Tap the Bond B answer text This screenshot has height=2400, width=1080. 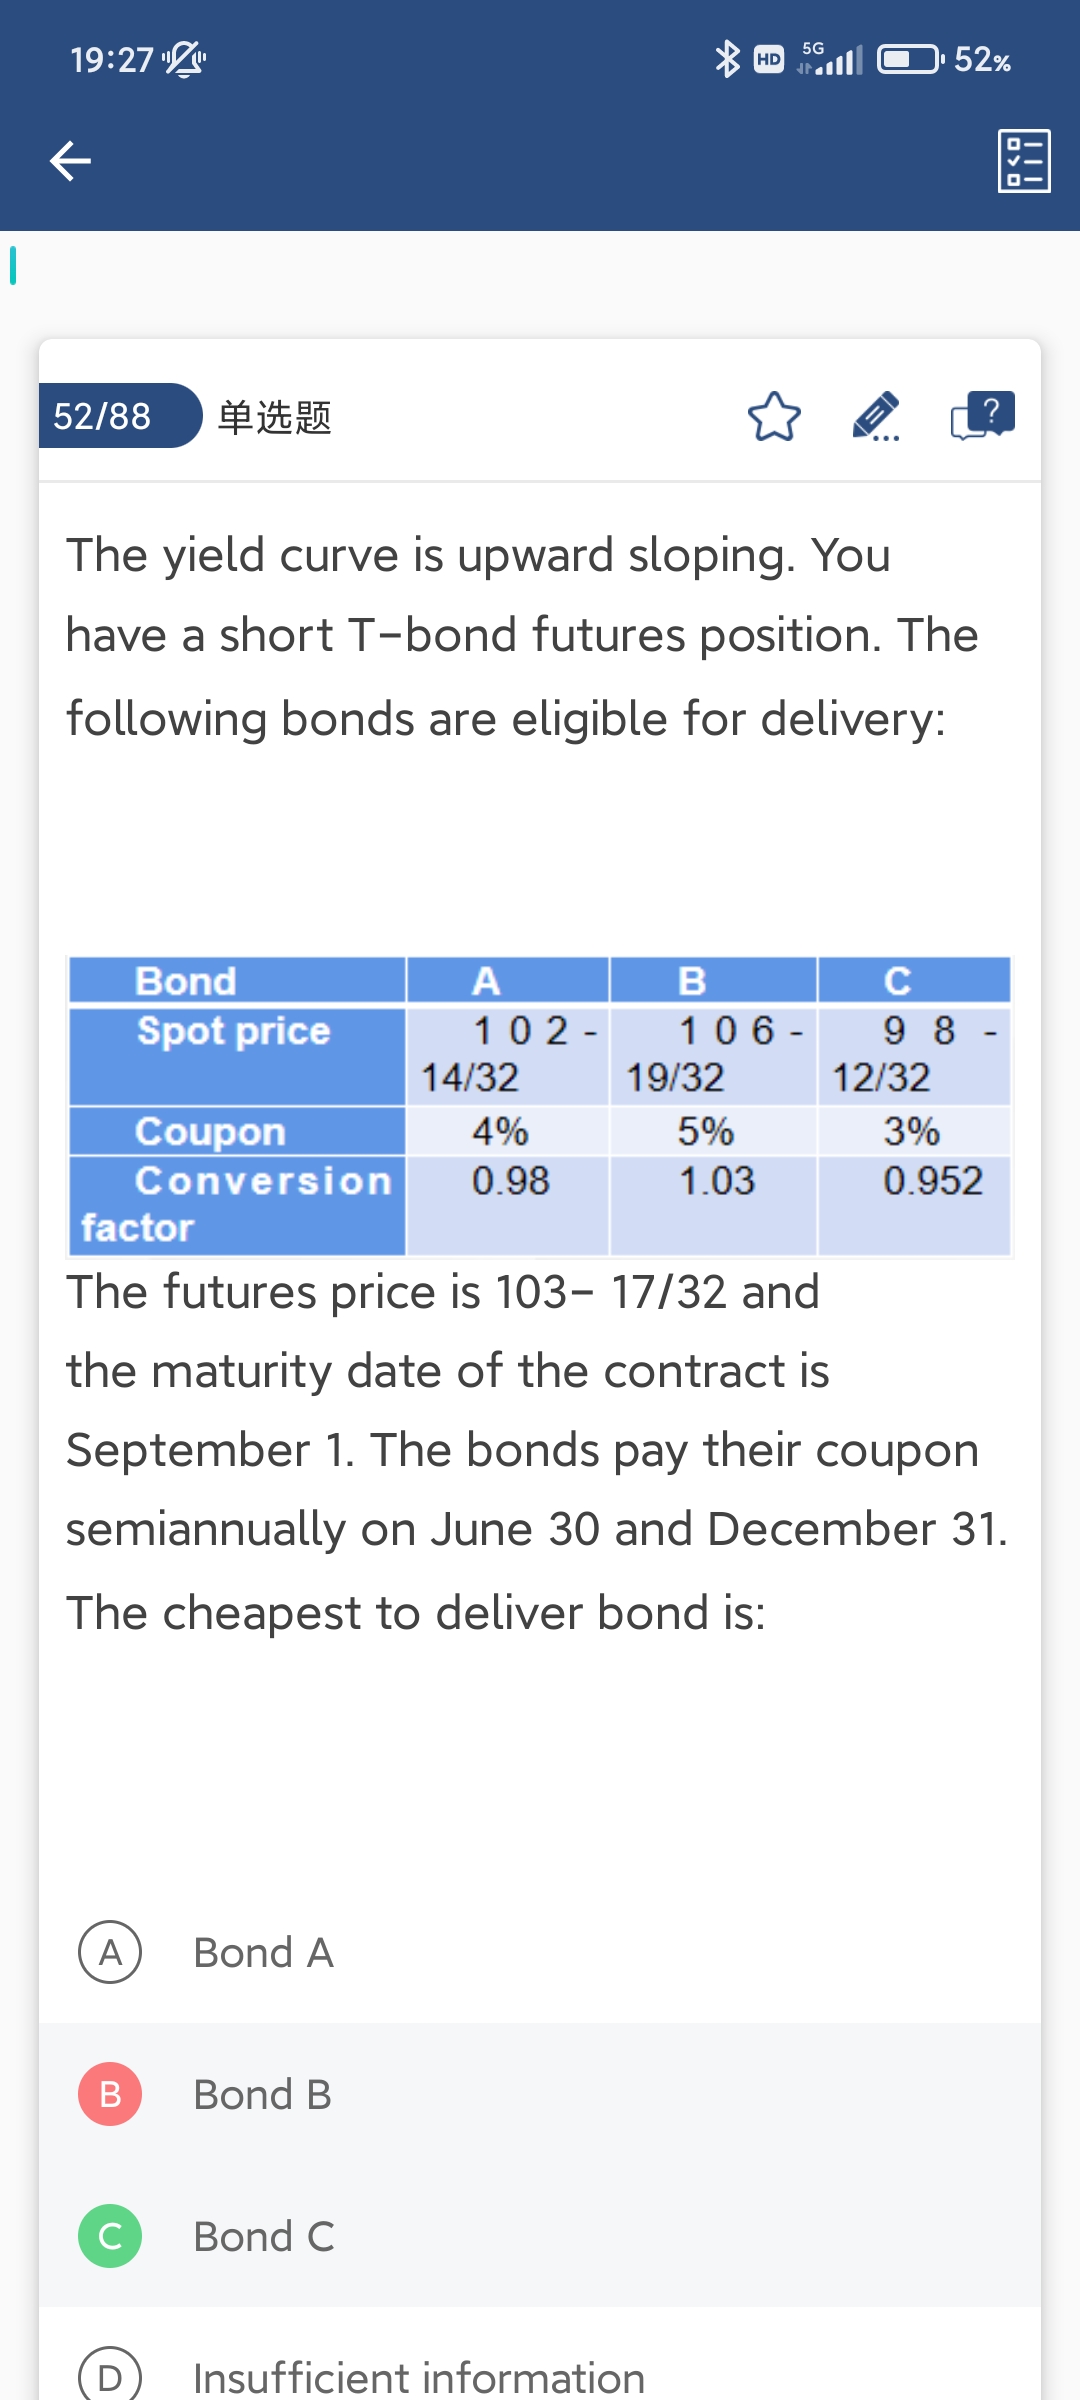[262, 2094]
